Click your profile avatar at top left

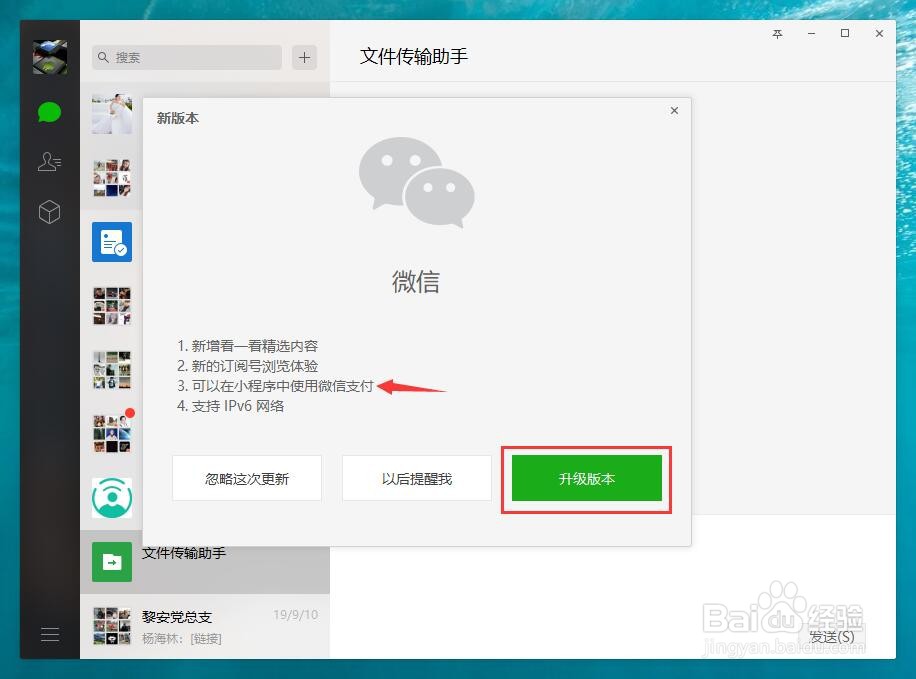click(x=49, y=56)
